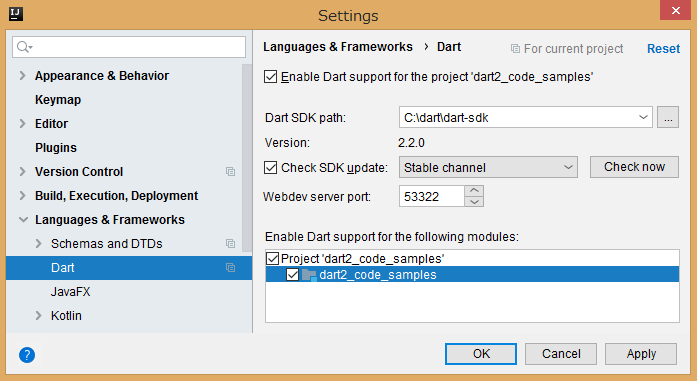Open Dart SDK path dropdown
Viewport: 697px width, 381px height.
tap(643, 117)
